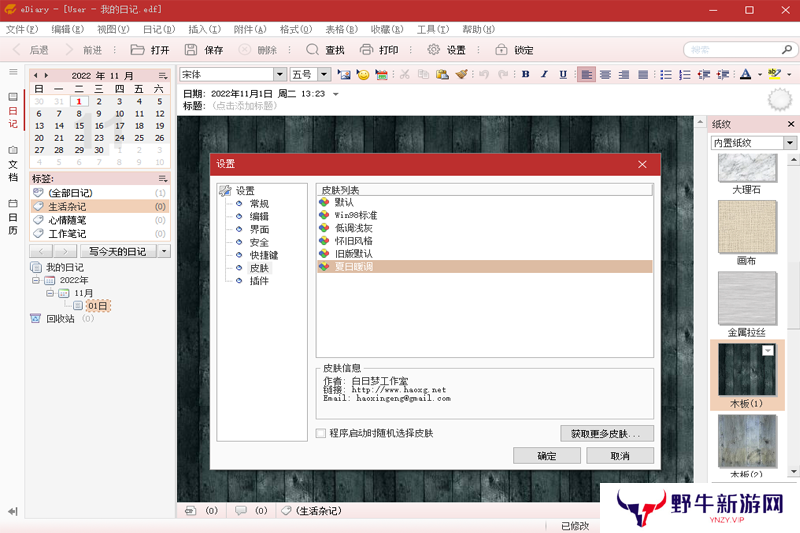Open the font name dropdown

280,74
